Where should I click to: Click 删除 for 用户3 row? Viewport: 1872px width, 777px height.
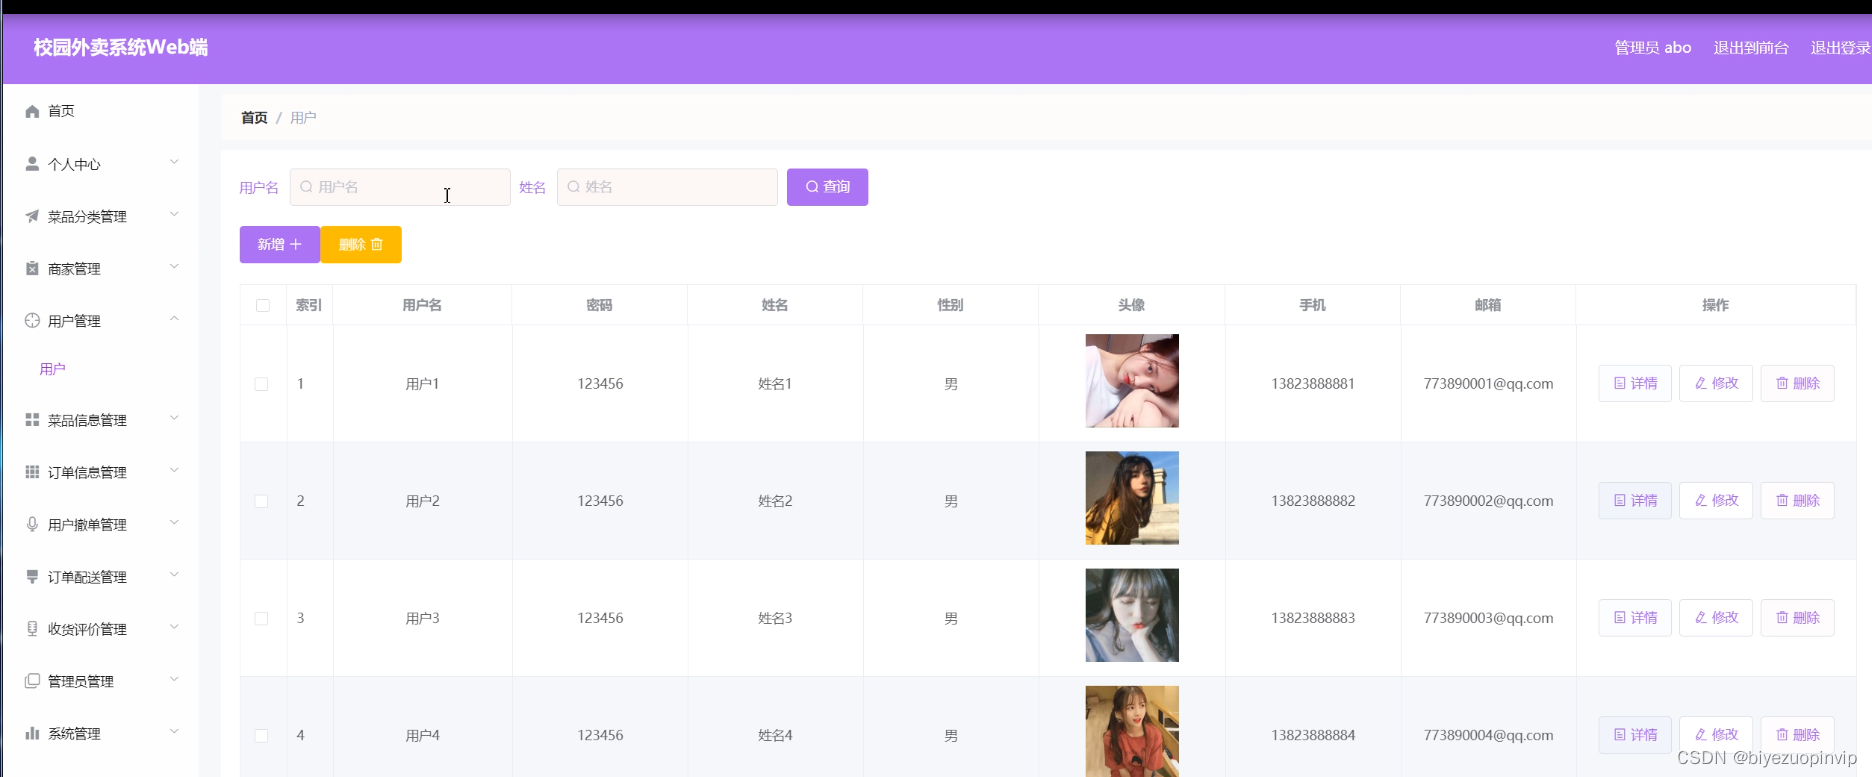pyautogui.click(x=1797, y=617)
